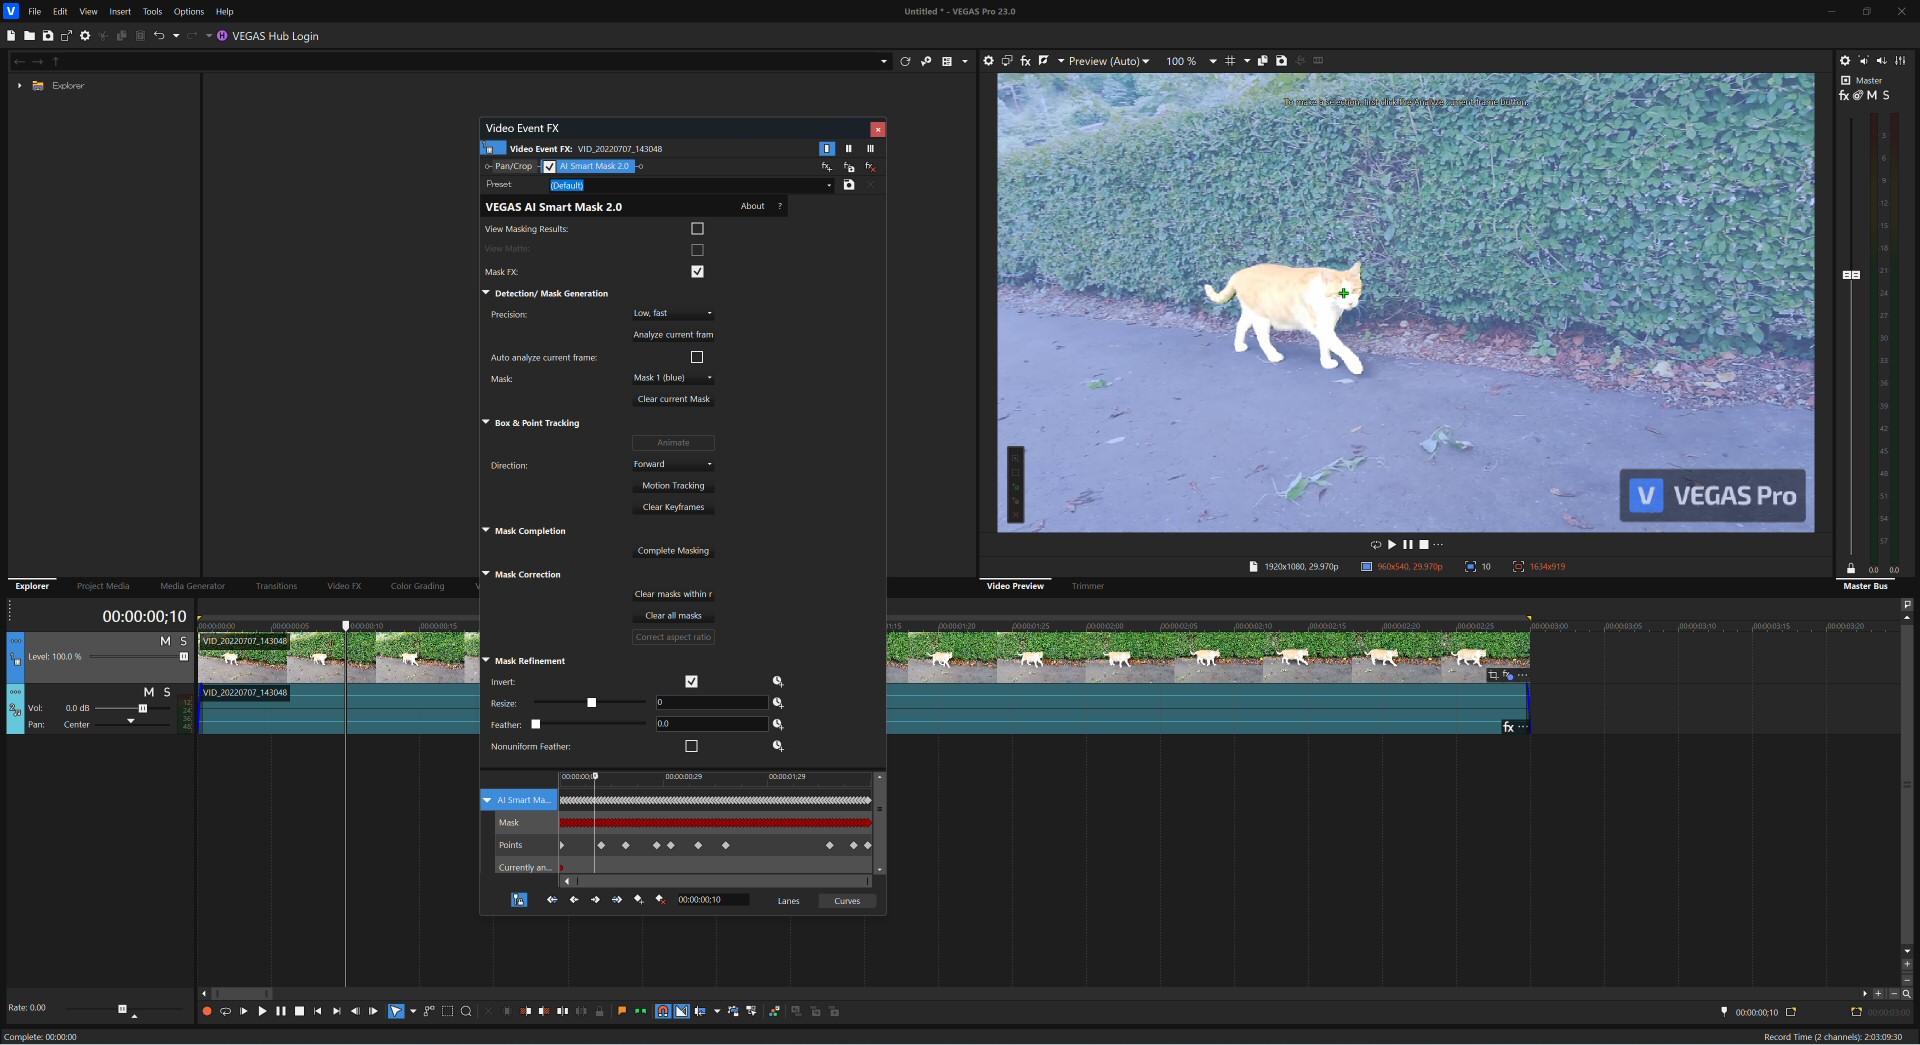Copy snapshot to clipboard in preview
1920x1045 pixels.
tap(1263, 61)
